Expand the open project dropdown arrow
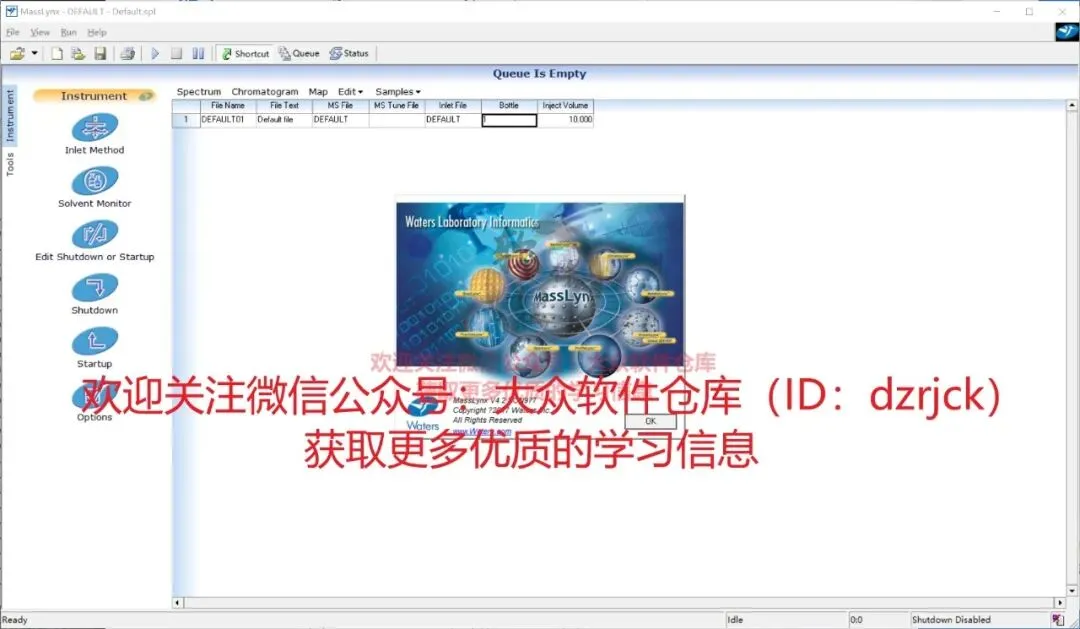1080x629 pixels. click(x=34, y=53)
